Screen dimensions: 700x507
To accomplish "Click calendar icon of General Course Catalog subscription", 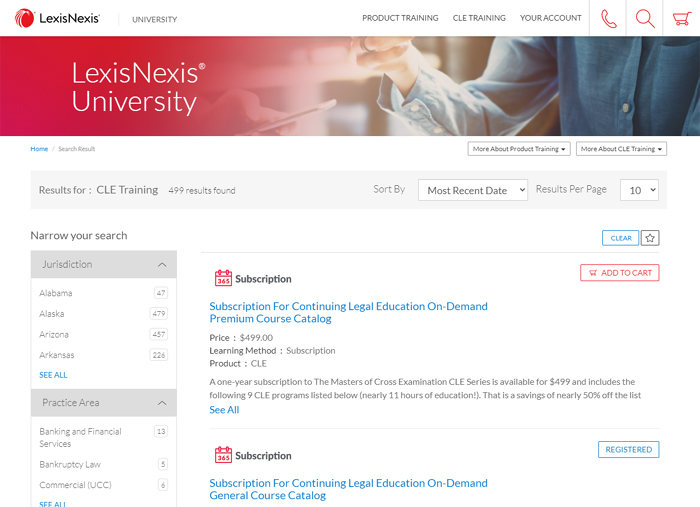I will [223, 454].
